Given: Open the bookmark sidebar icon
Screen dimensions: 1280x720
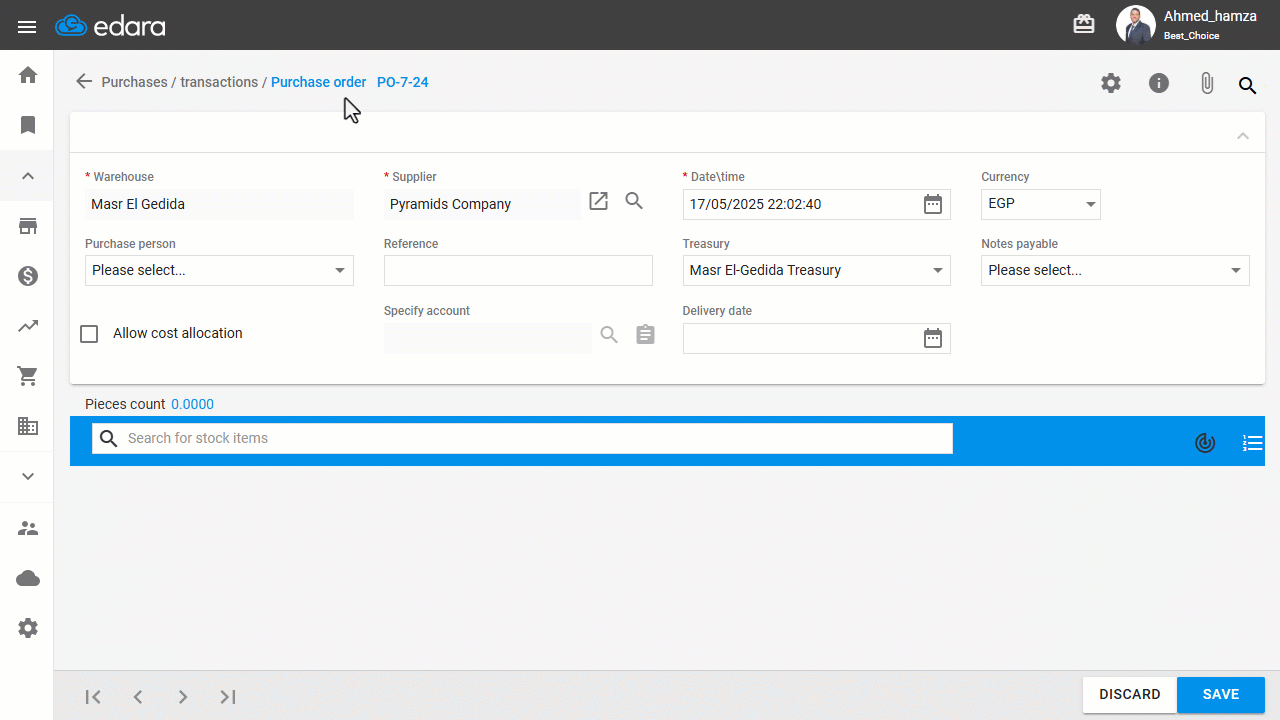Looking at the screenshot, I should [28, 125].
